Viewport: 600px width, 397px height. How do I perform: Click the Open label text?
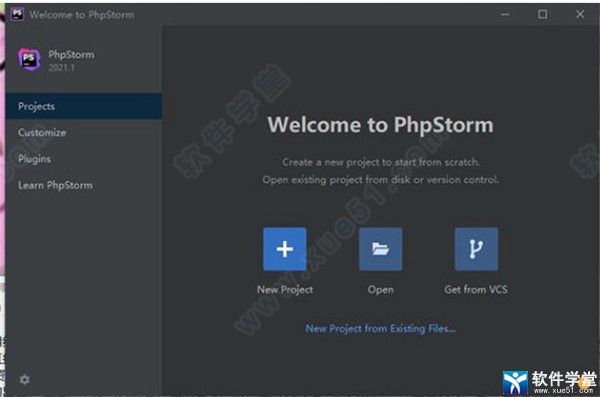pyautogui.click(x=380, y=289)
